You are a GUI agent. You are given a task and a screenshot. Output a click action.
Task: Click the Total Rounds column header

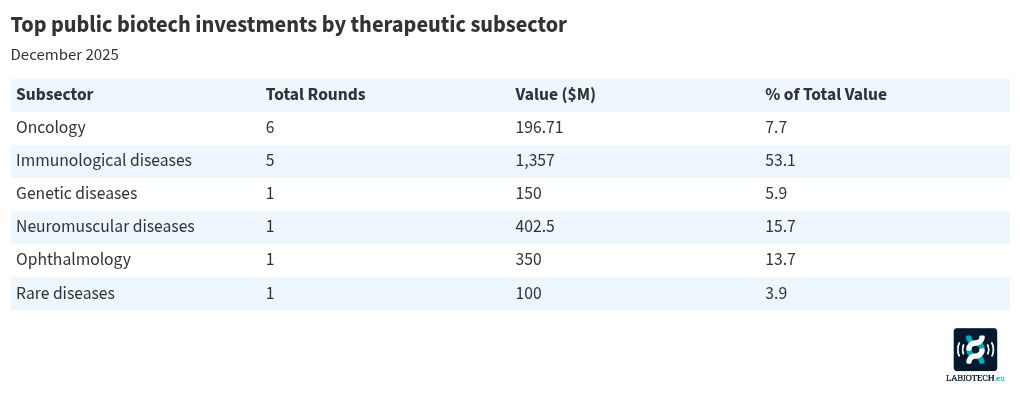(x=315, y=95)
